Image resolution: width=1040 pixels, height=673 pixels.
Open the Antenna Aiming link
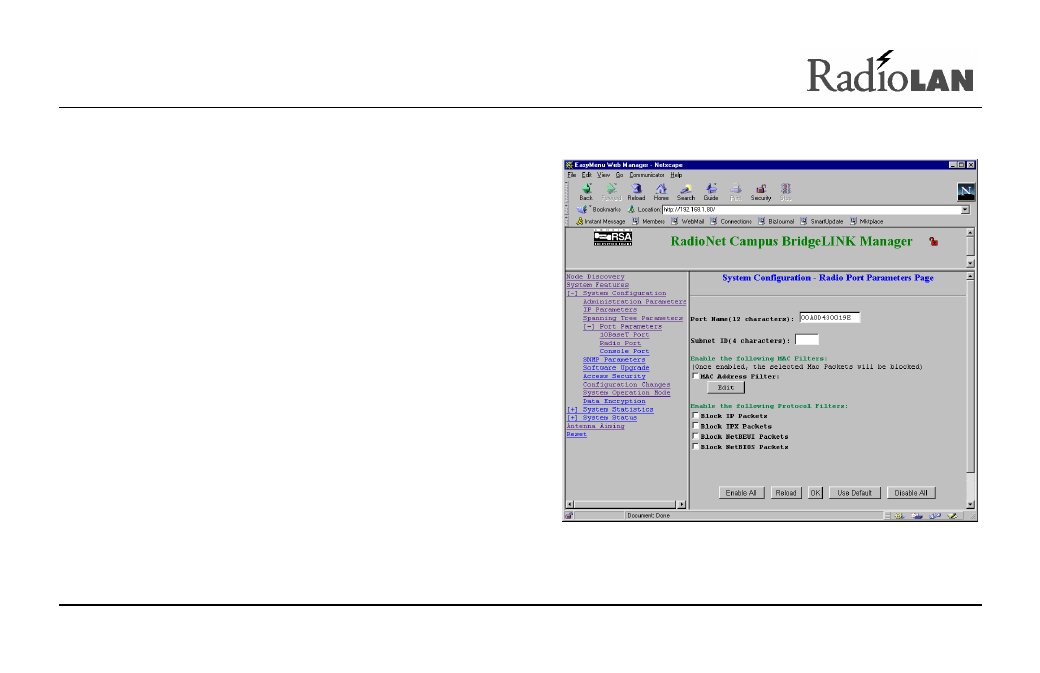pyautogui.click(x=595, y=426)
